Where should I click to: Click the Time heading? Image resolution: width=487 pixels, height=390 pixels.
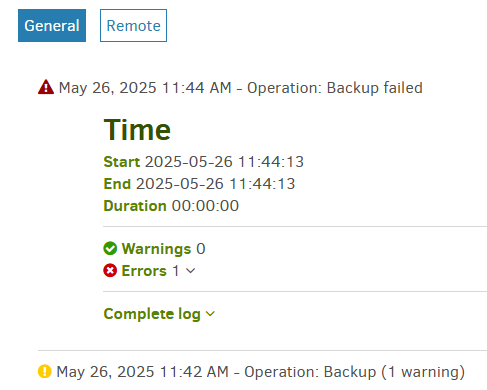[137, 130]
